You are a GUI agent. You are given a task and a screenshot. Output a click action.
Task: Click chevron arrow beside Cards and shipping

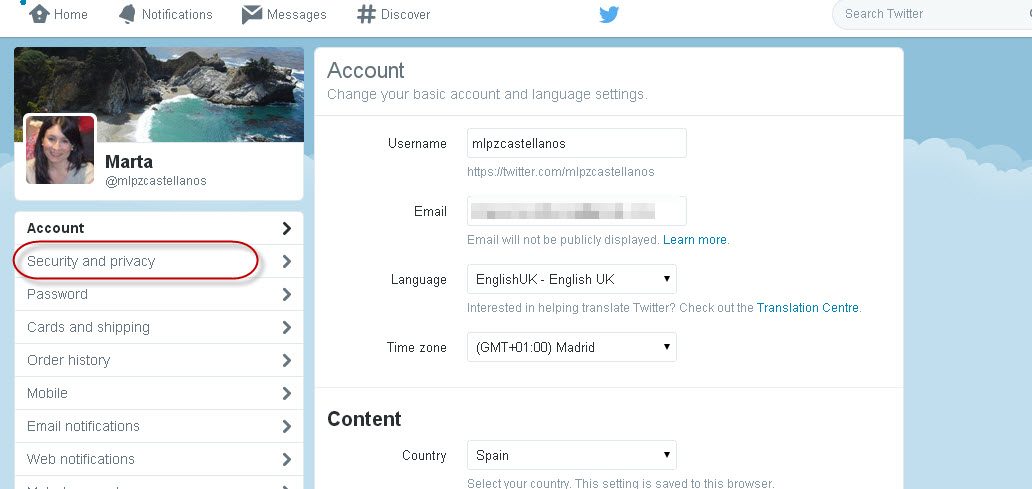(286, 327)
